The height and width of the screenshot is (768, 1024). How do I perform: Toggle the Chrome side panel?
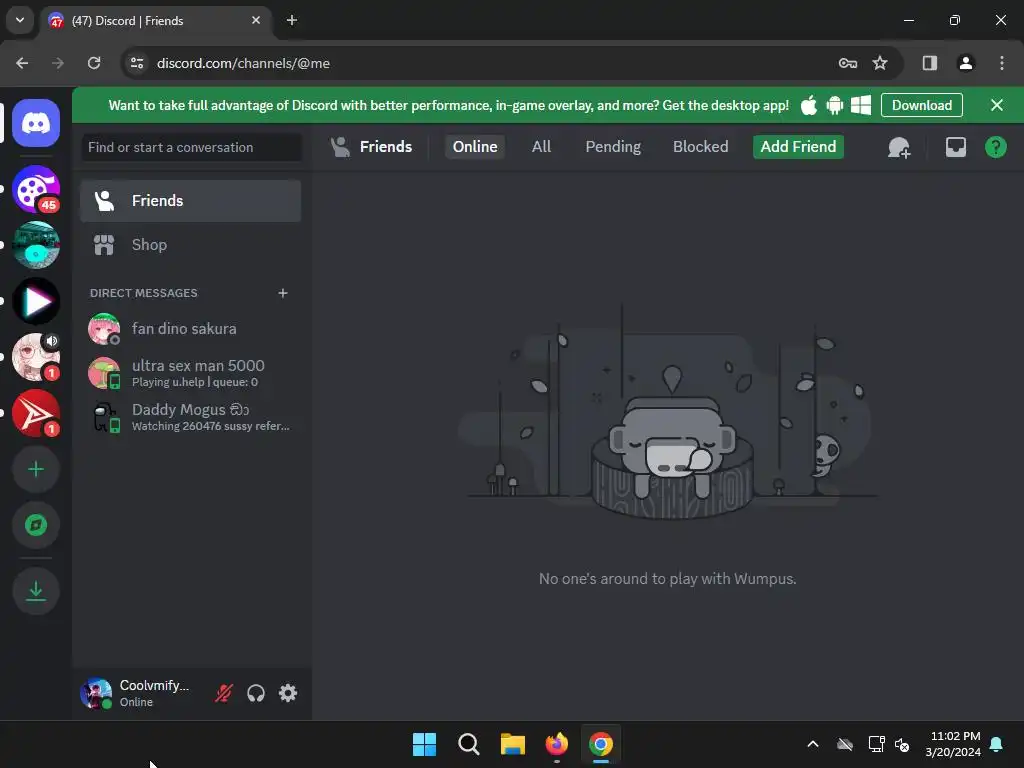pos(929,63)
